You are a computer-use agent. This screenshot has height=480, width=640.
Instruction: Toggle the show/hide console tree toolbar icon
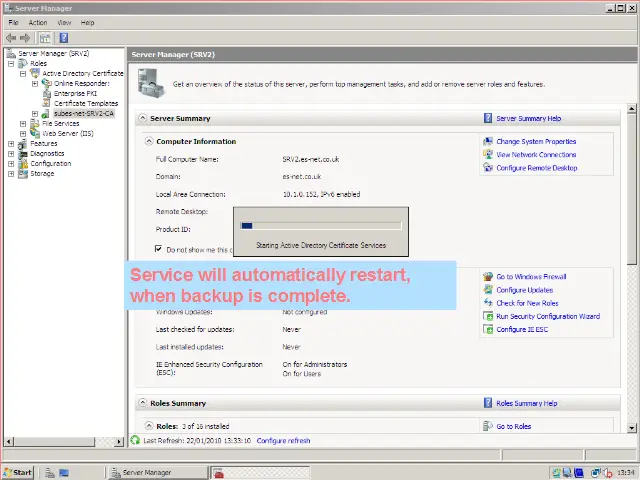(45, 38)
